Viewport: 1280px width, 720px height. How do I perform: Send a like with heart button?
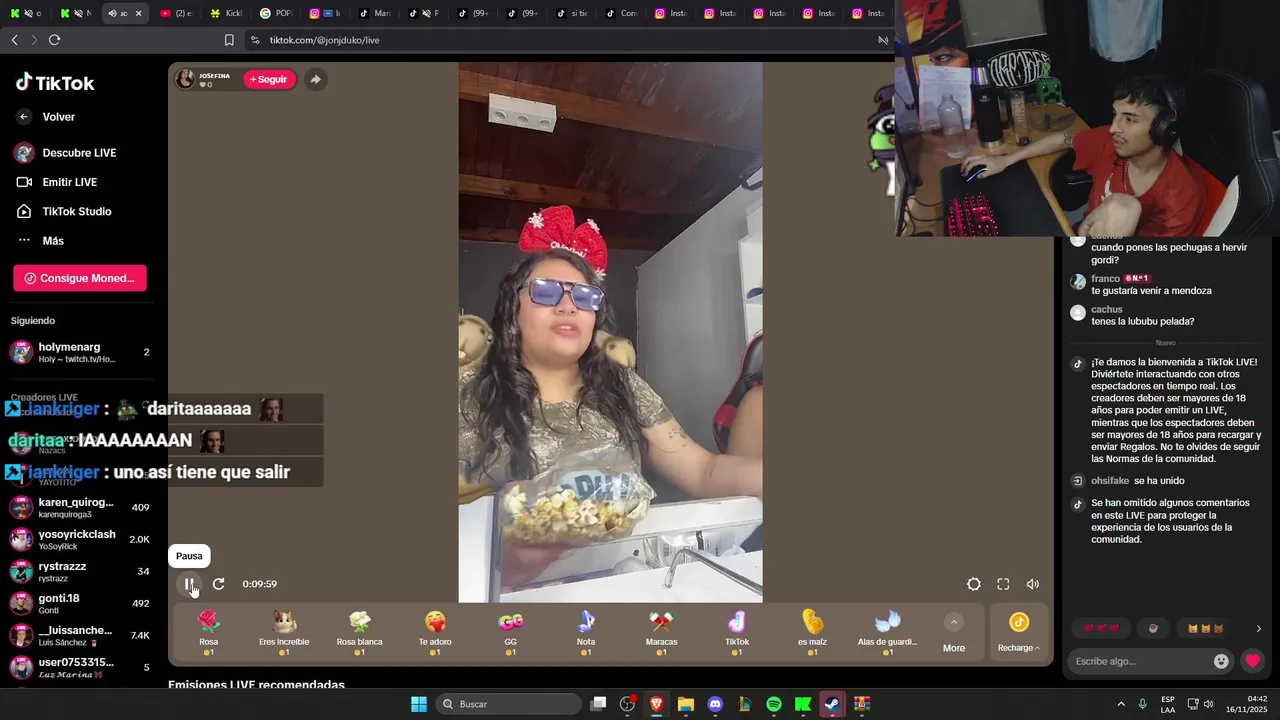pyautogui.click(x=1252, y=661)
